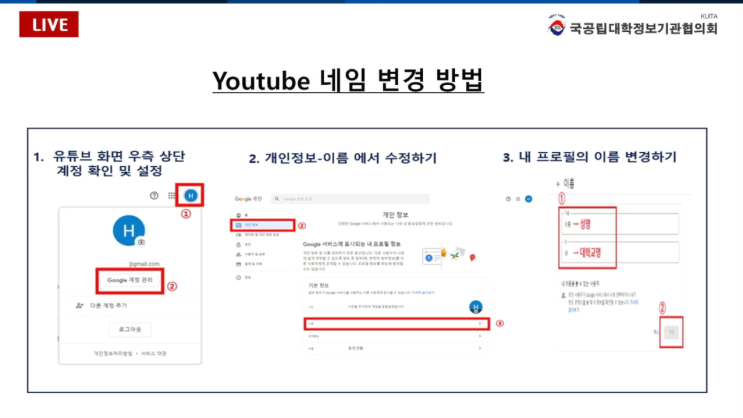Click the last name field marked 대학교명
The width and height of the screenshot is (743, 418).
[620, 253]
